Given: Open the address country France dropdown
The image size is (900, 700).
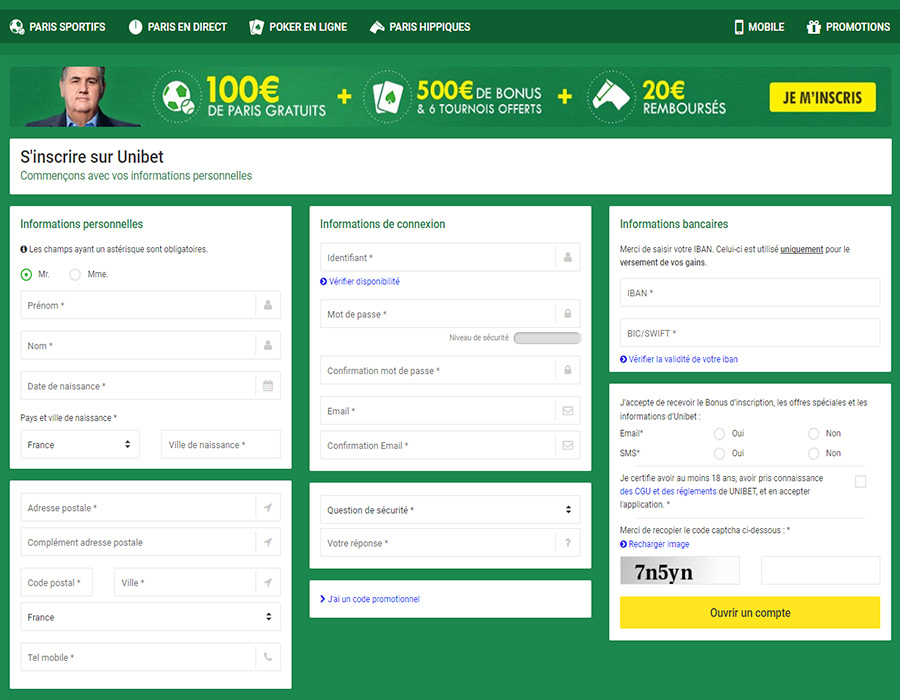Looking at the screenshot, I should [x=150, y=617].
